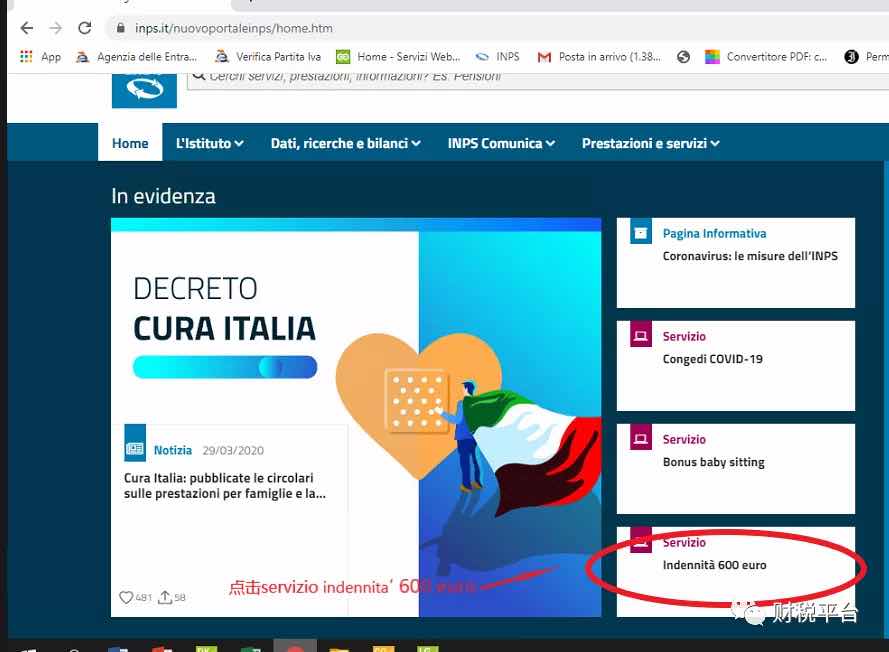Expand the L'Istituto menu
889x652 pixels.
(x=210, y=143)
